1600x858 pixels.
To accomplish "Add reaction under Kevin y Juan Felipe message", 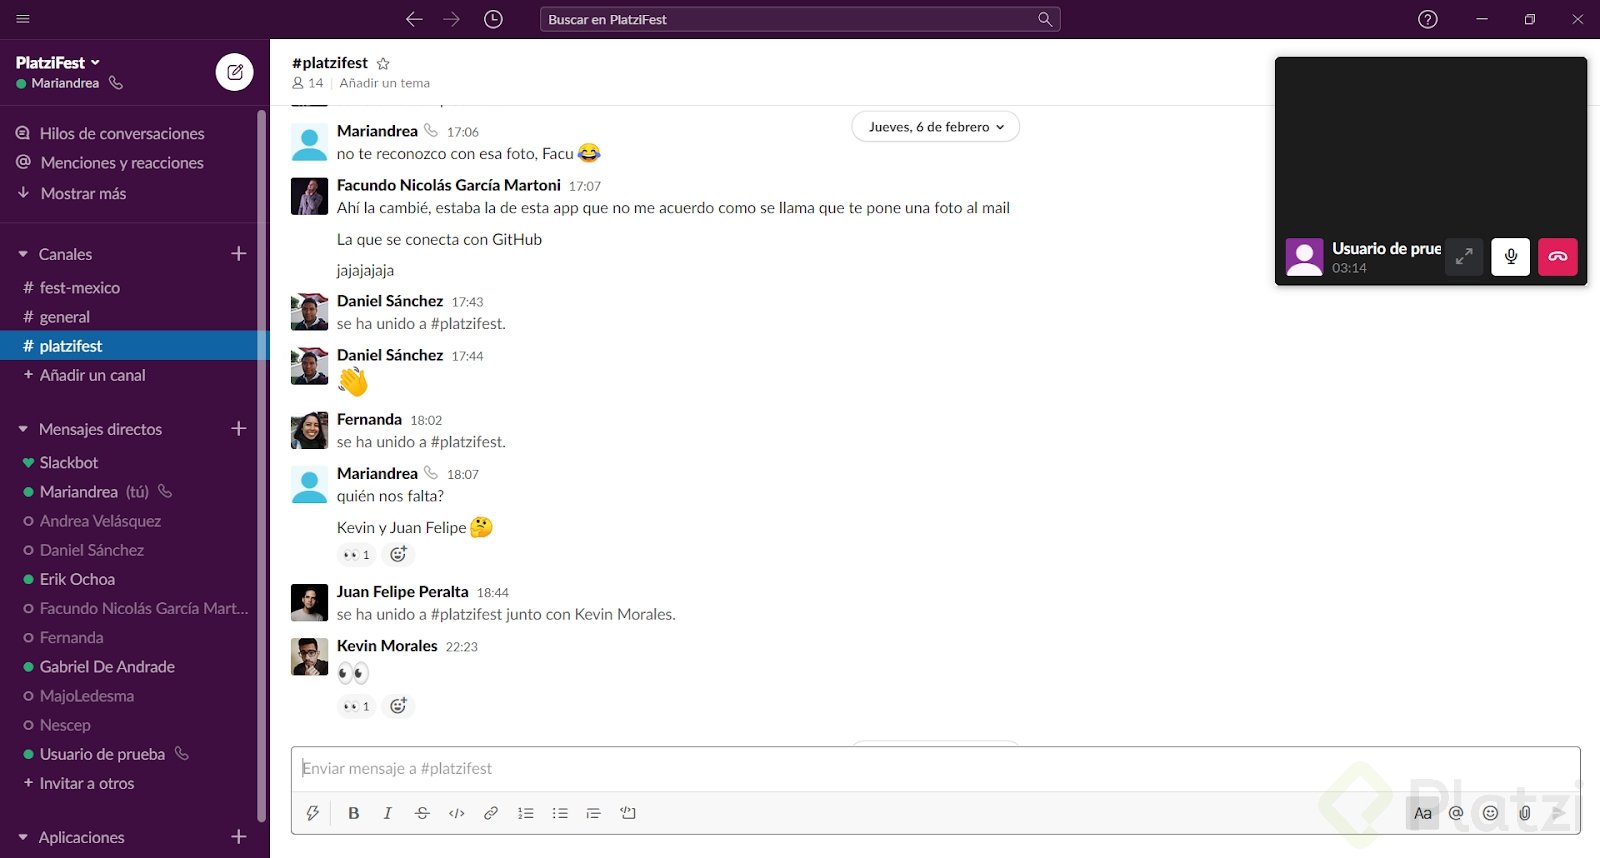I will click(398, 554).
